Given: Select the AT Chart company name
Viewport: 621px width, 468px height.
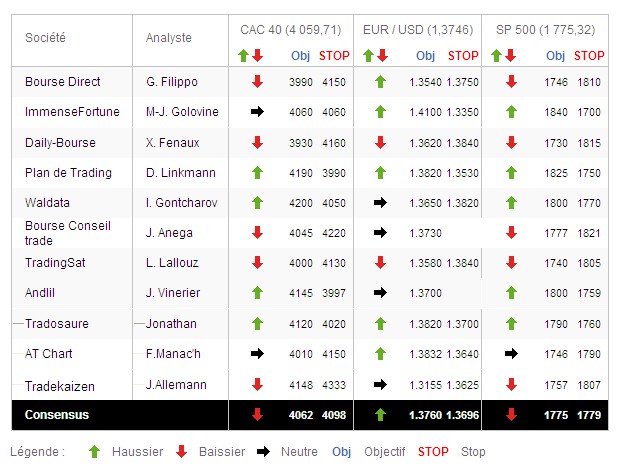Looking at the screenshot, I should (x=48, y=354).
